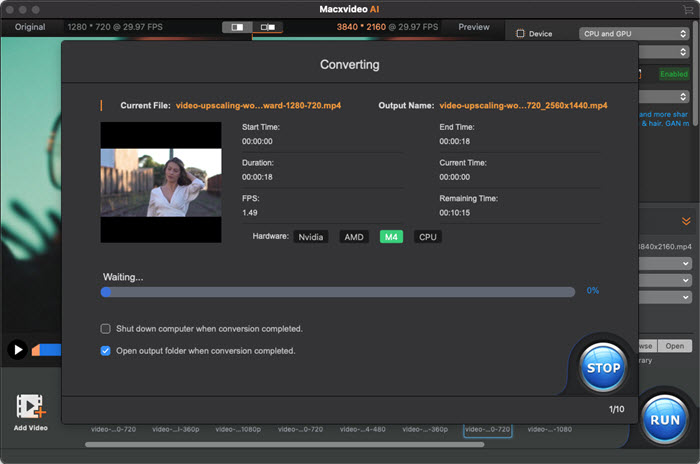Click the M4 hardware badge

(391, 237)
